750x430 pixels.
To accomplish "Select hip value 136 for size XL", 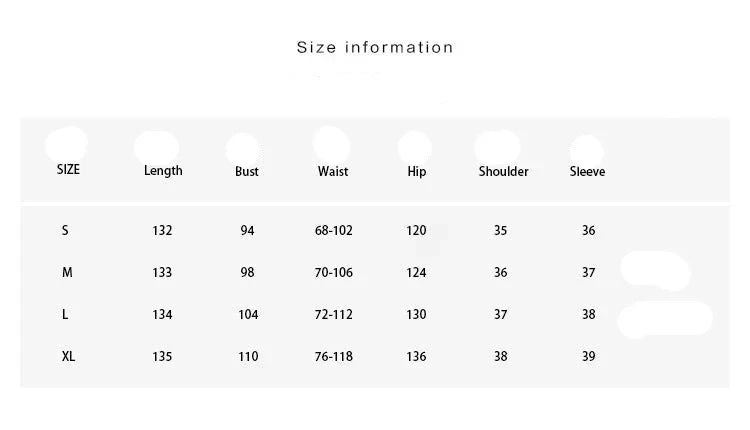I will pos(416,357).
